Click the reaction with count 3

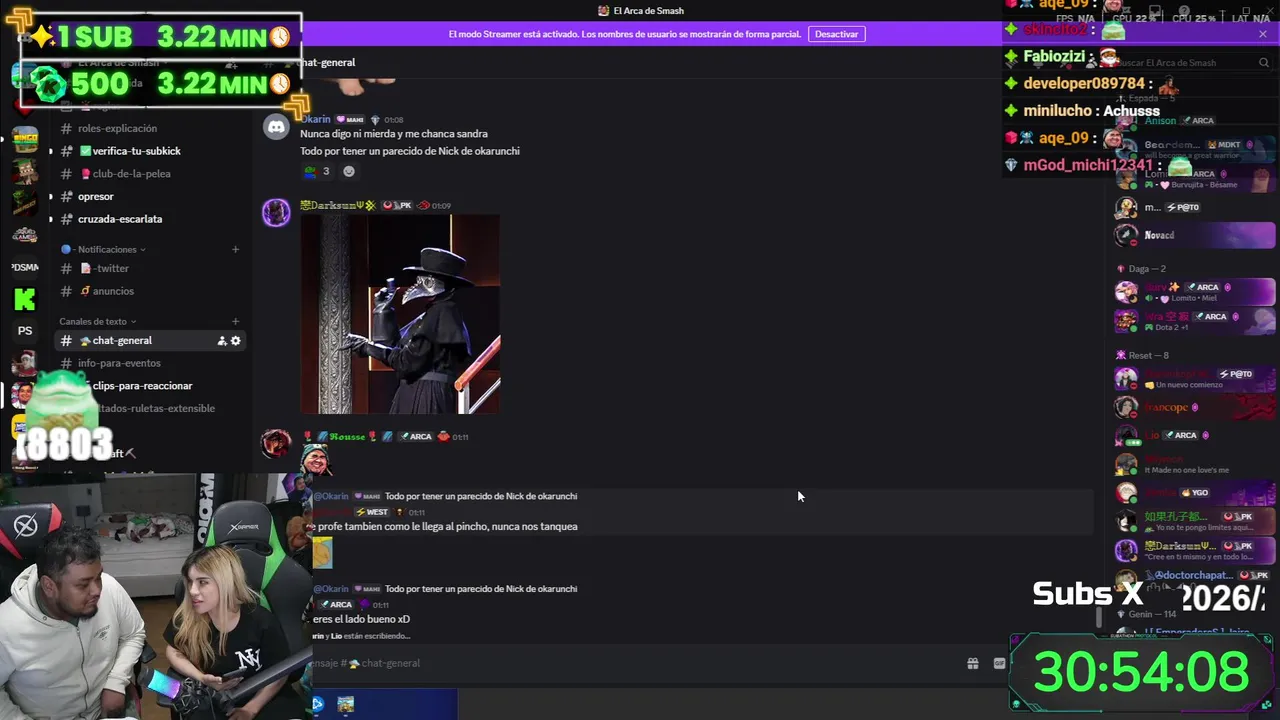click(x=317, y=171)
